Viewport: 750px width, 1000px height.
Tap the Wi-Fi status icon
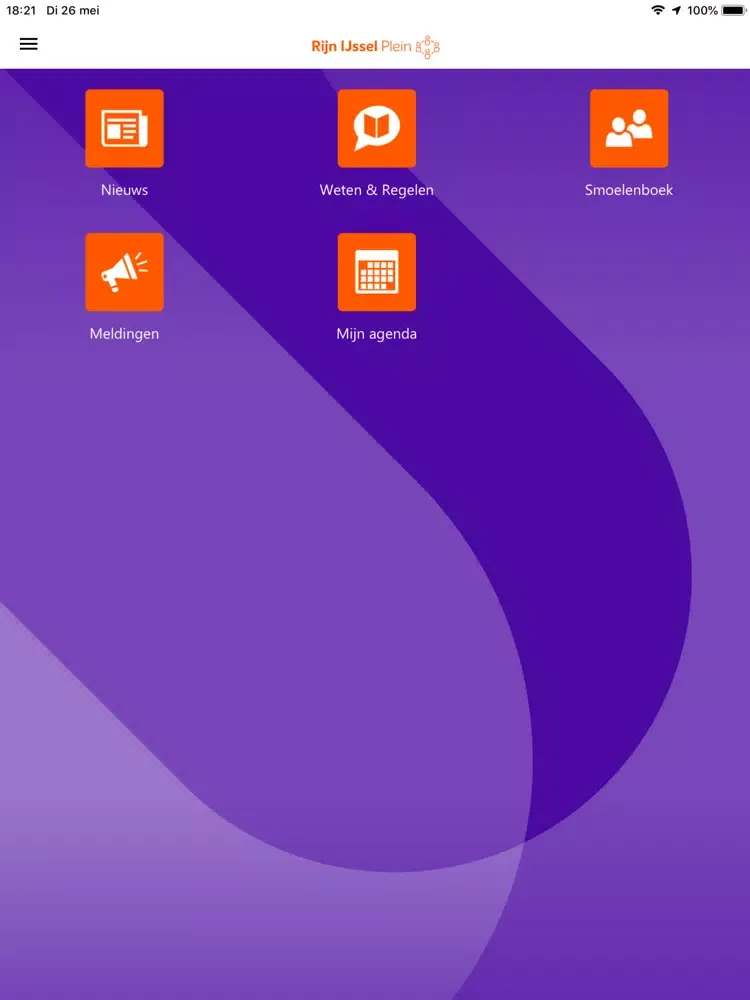click(x=657, y=10)
